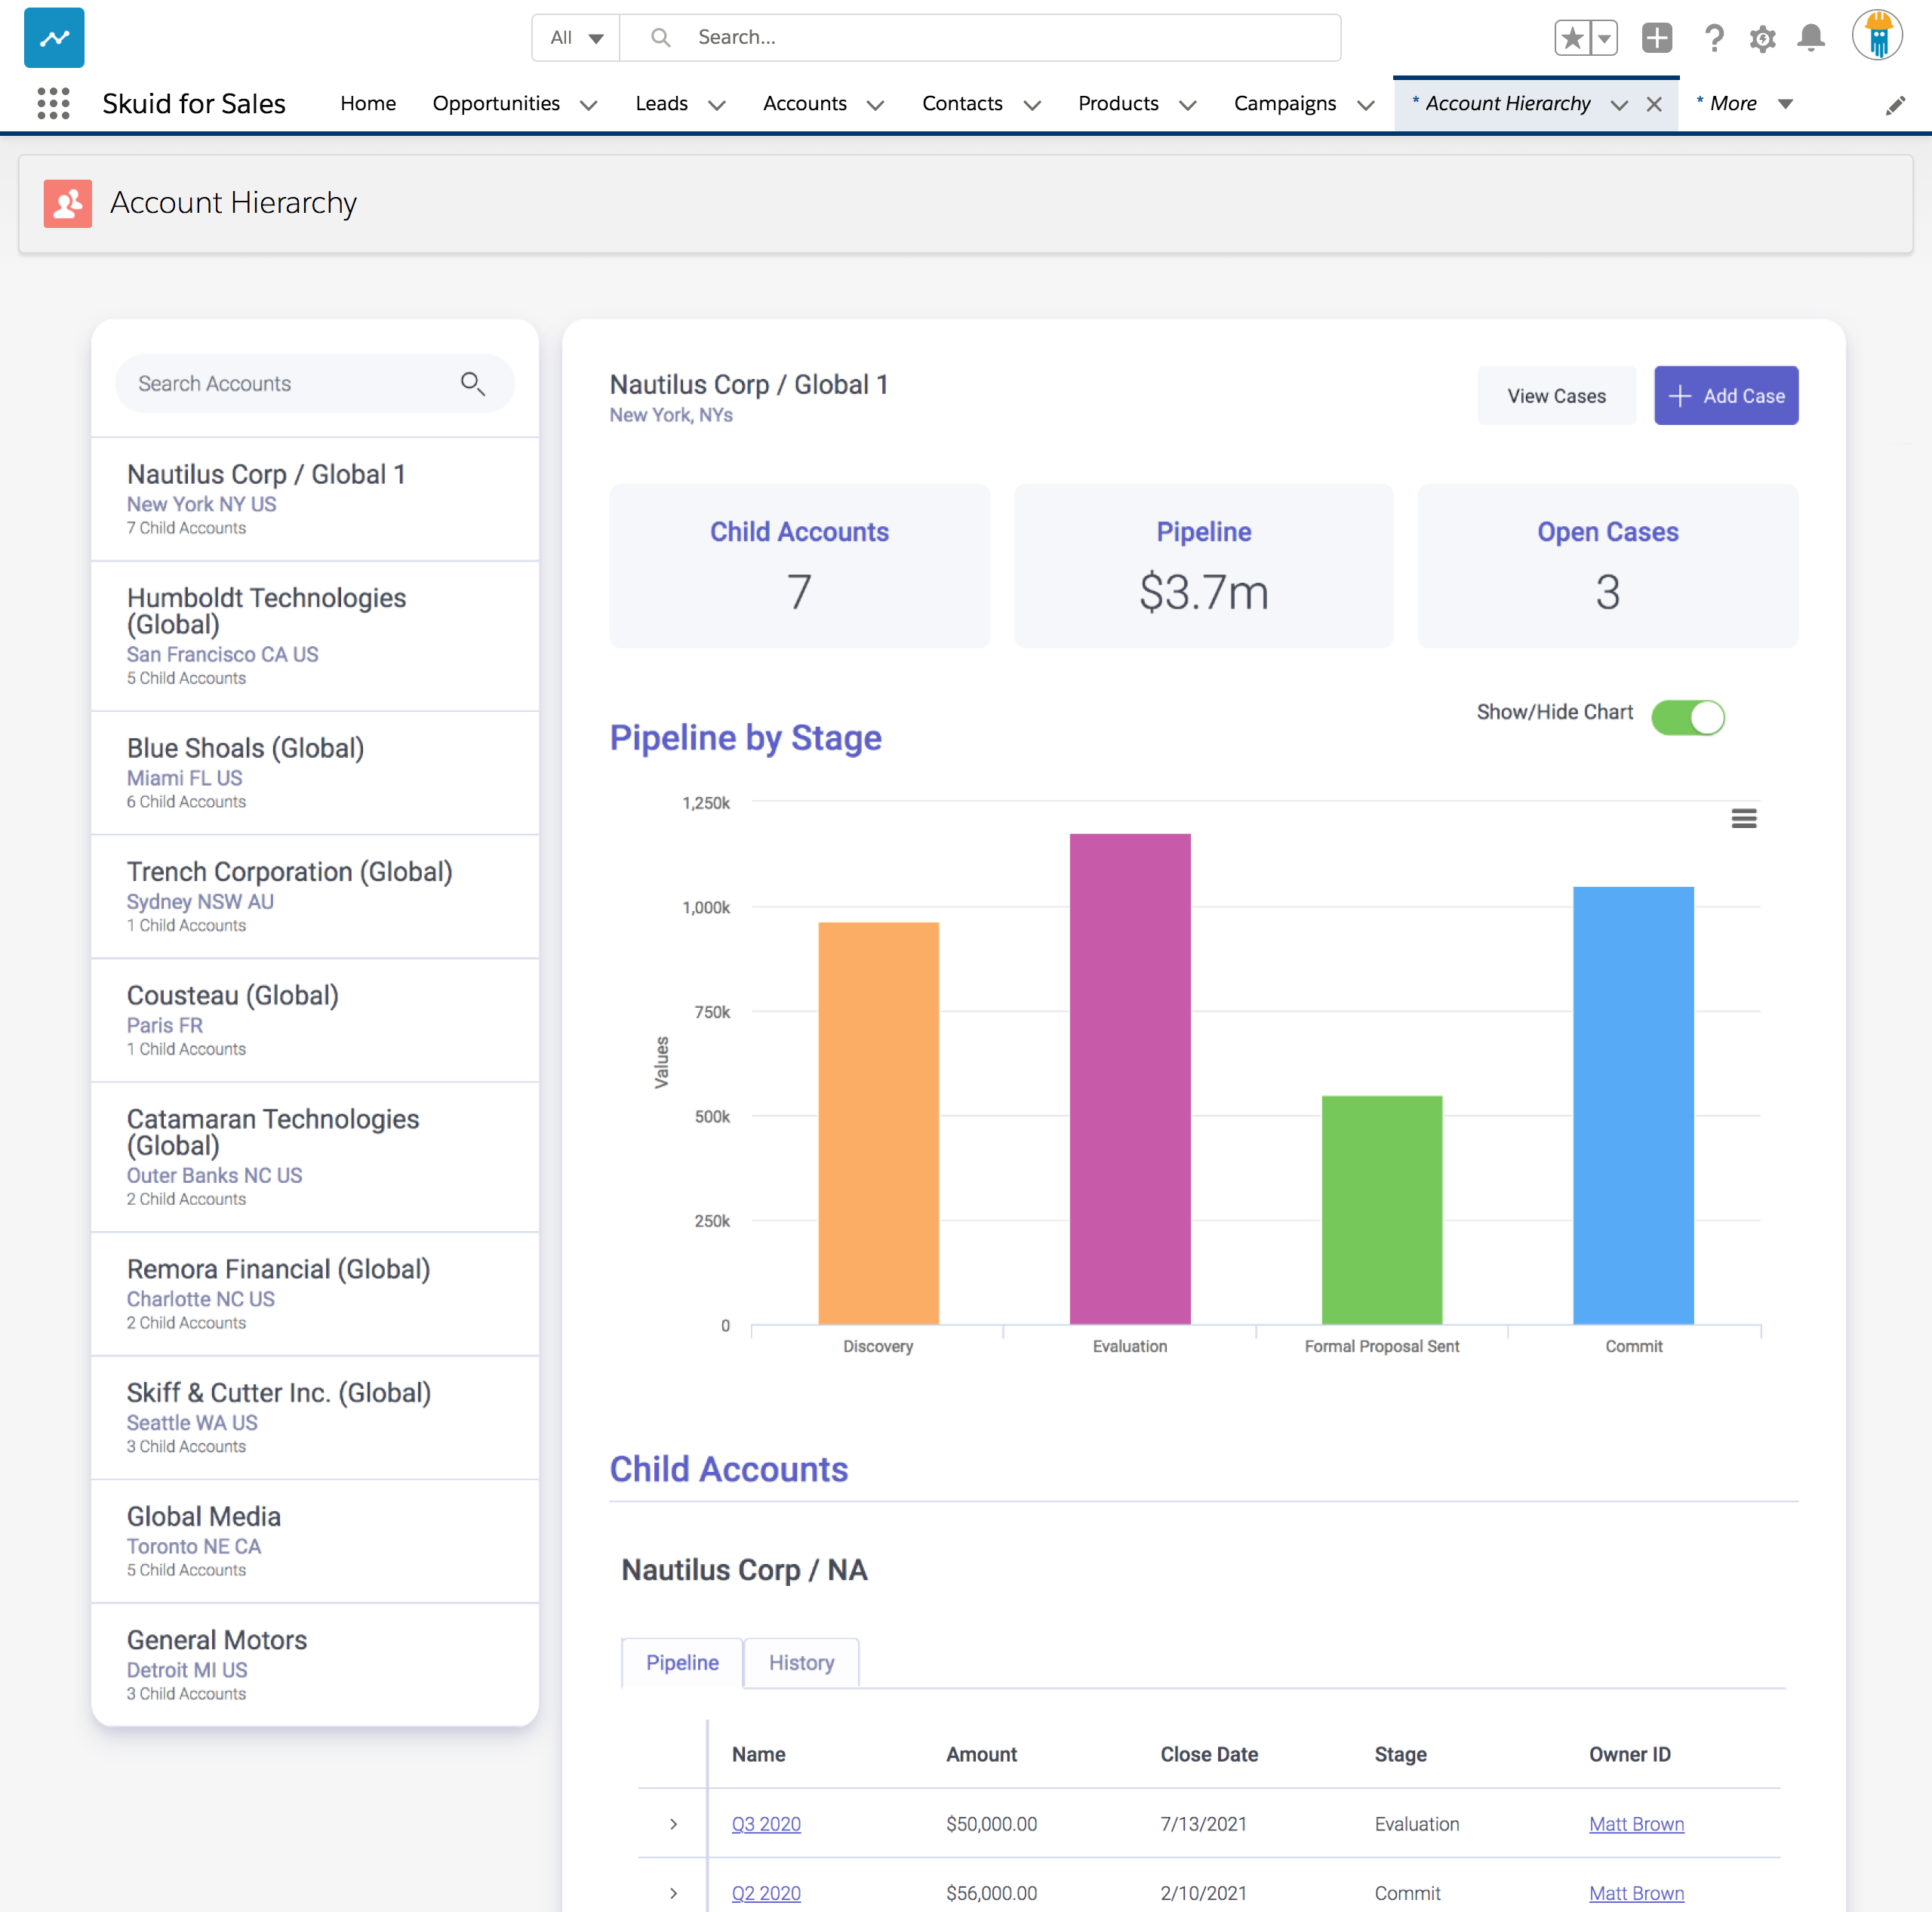Click the favorites star icon

point(1574,36)
